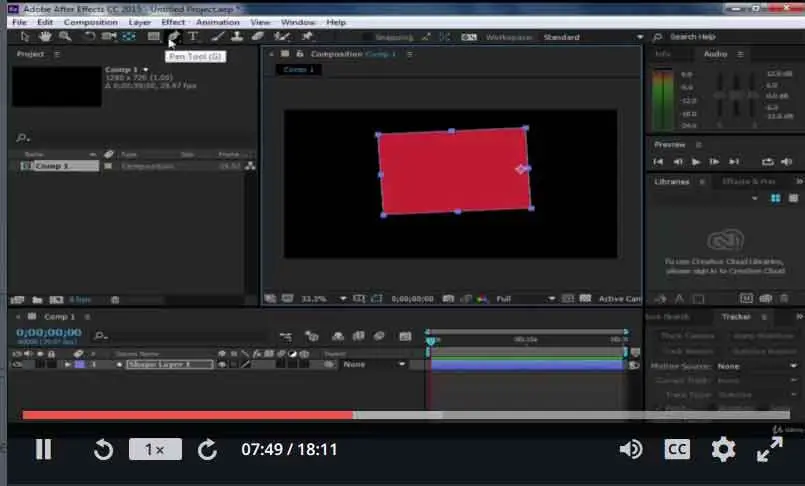The width and height of the screenshot is (805, 486).
Task: Click the timeline current time indicator
Action: click(431, 340)
